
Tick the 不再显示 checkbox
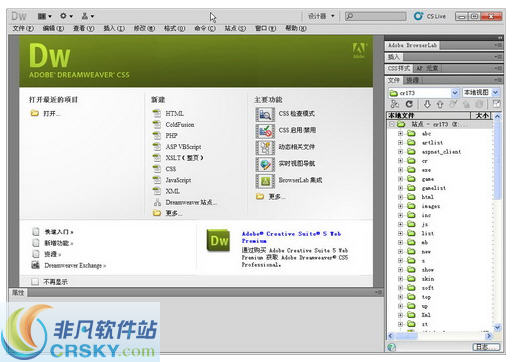[x=35, y=282]
